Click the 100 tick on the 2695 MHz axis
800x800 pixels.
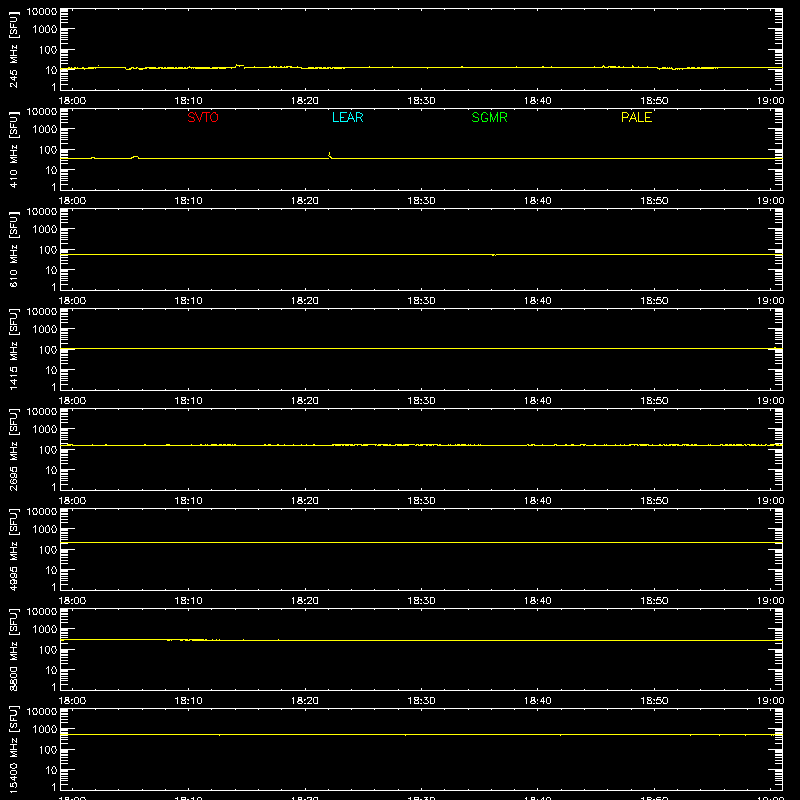pos(48,450)
